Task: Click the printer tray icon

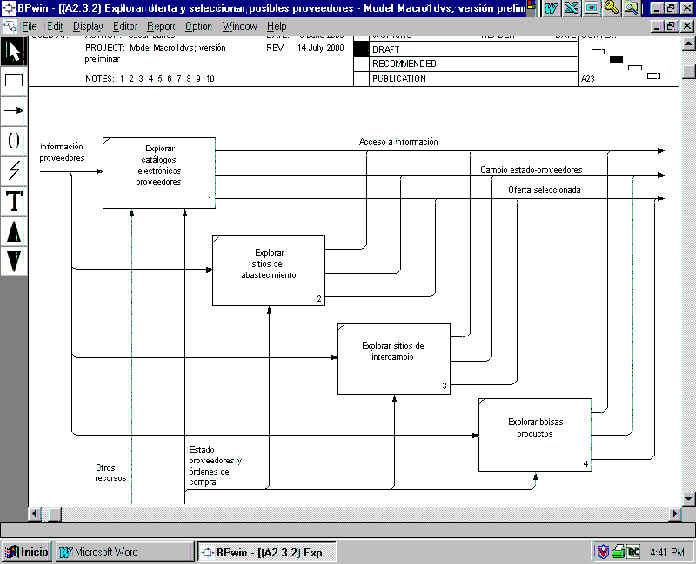Action: click(x=618, y=552)
